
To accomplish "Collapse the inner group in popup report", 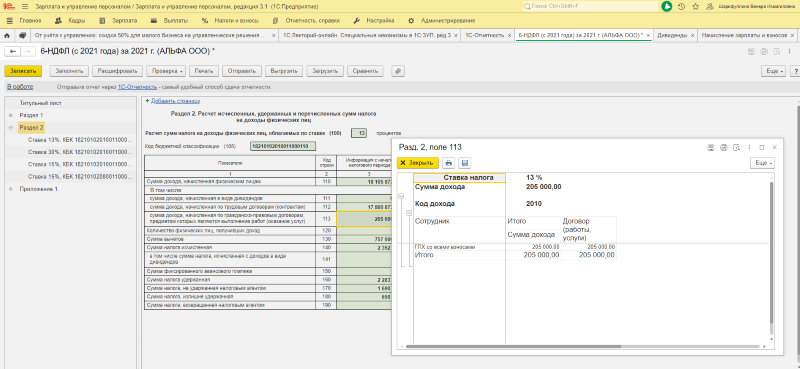I will 409,213.
